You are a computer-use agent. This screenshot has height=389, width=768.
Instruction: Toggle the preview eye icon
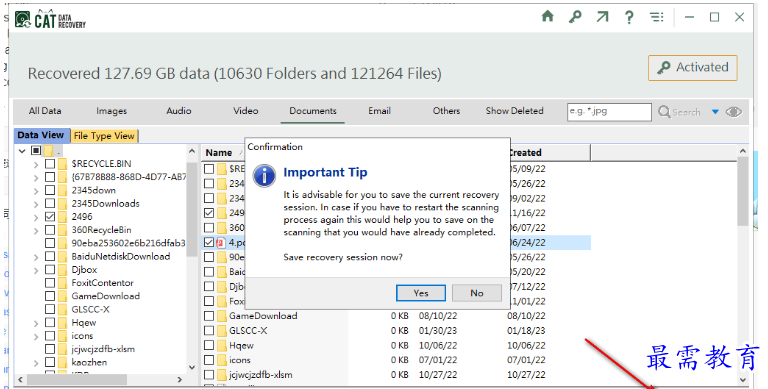tap(733, 112)
